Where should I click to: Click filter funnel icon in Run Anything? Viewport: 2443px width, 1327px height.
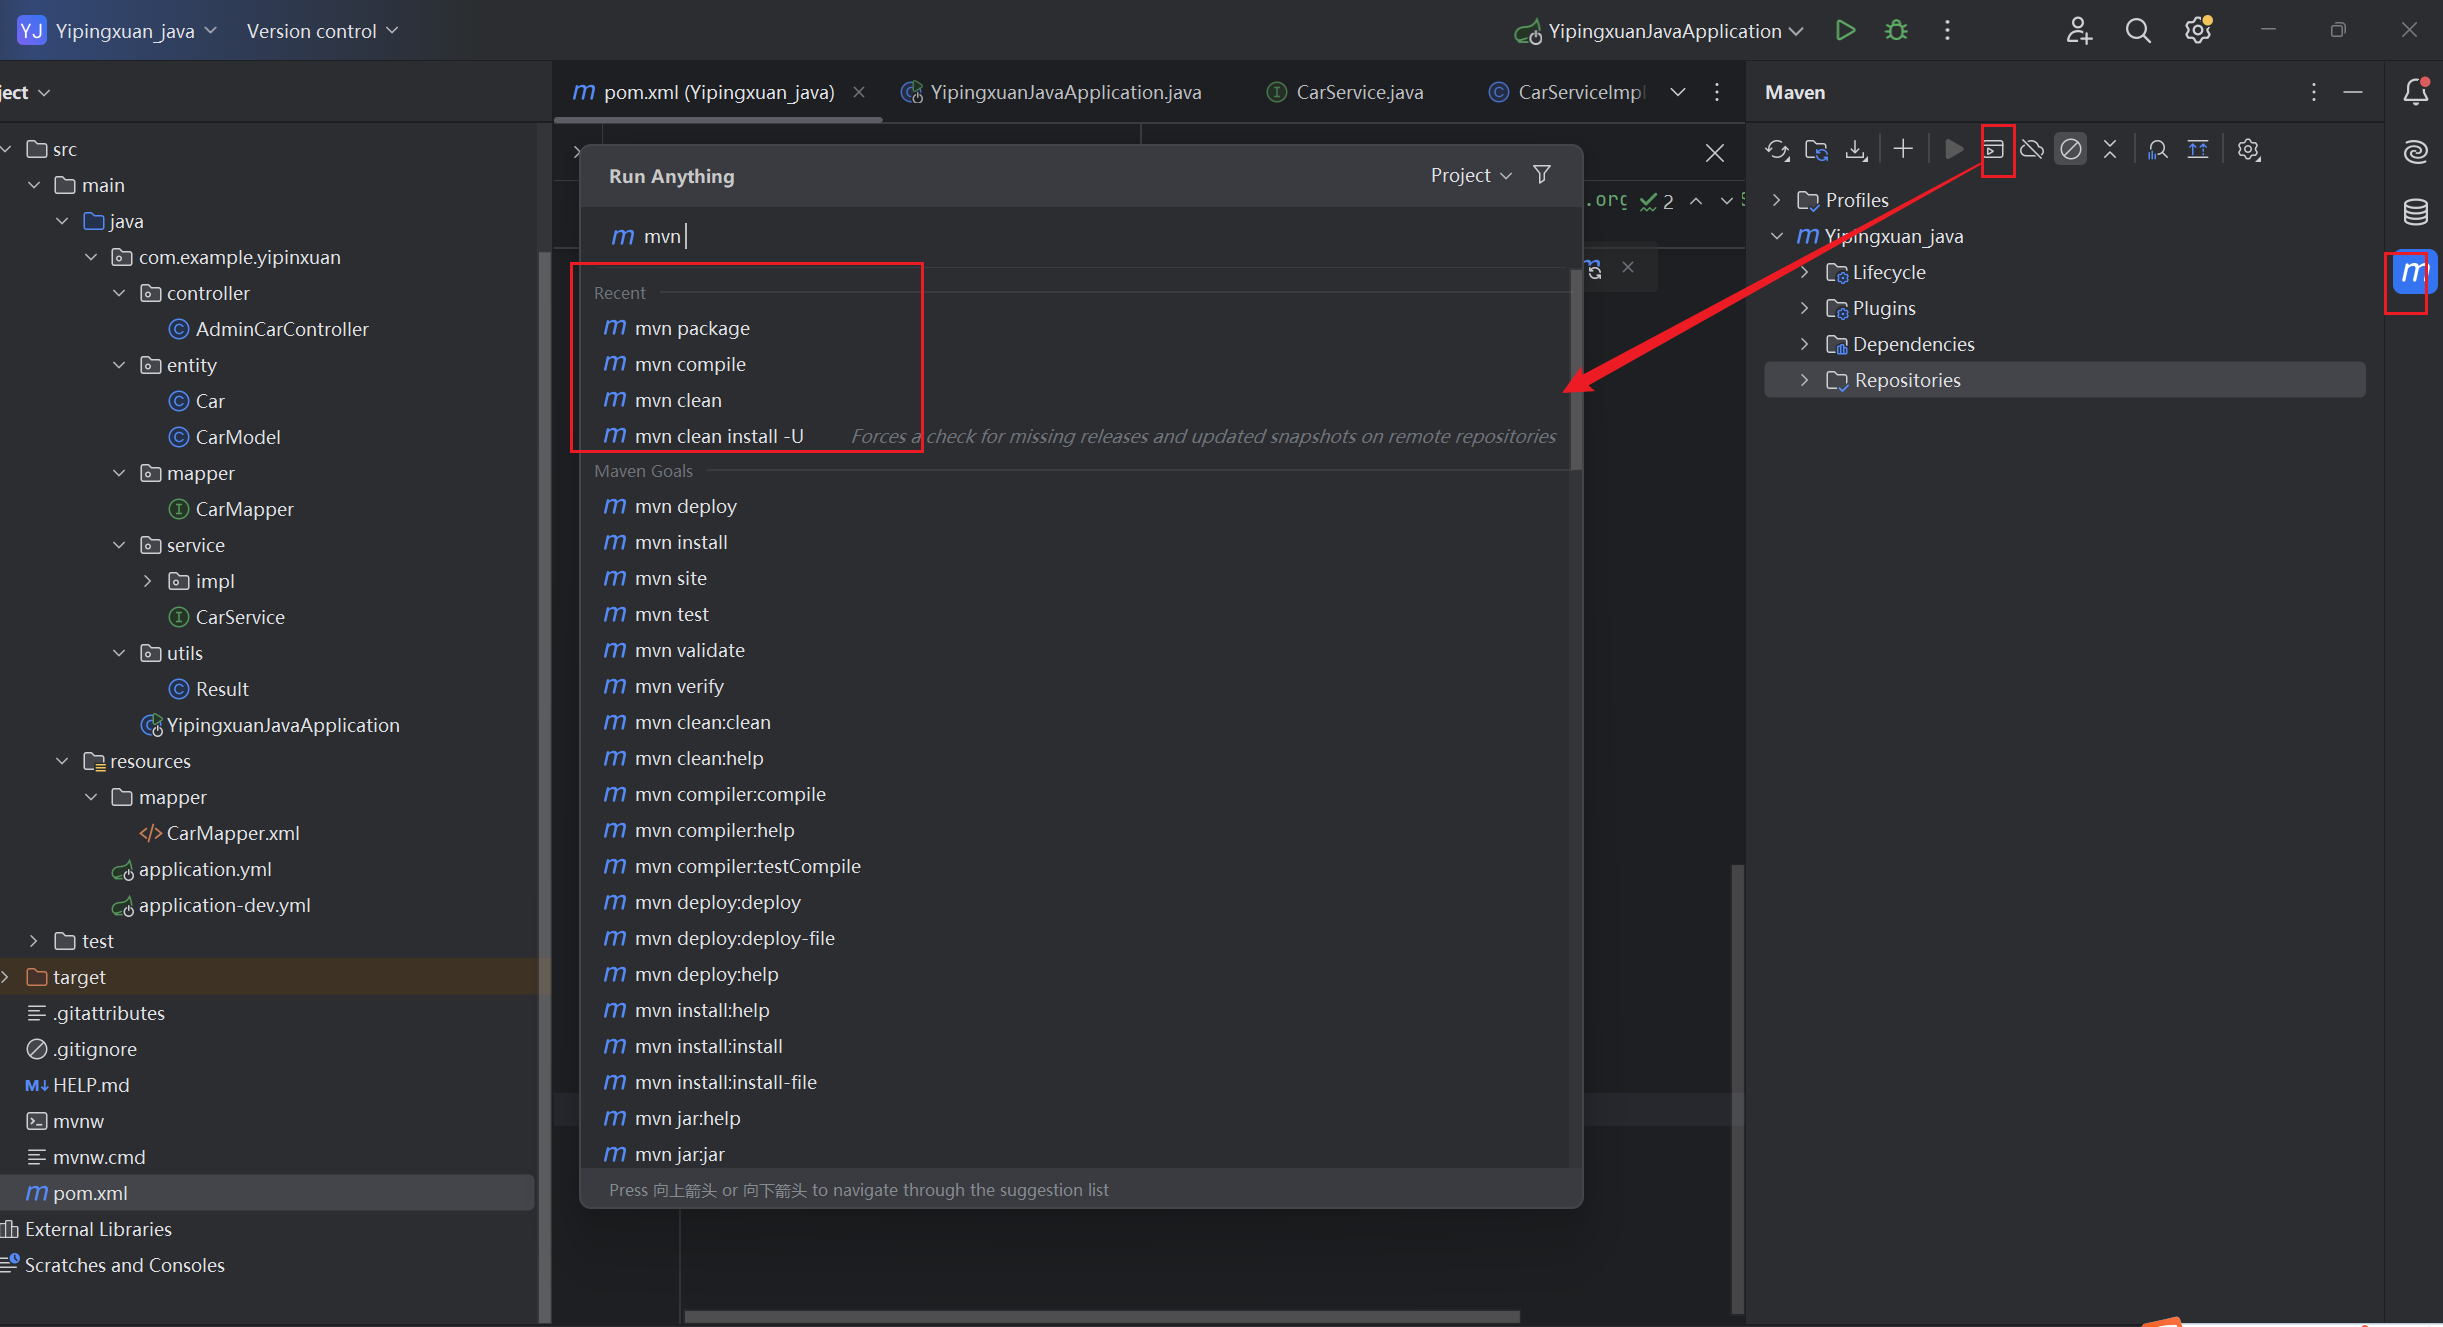tap(1542, 175)
